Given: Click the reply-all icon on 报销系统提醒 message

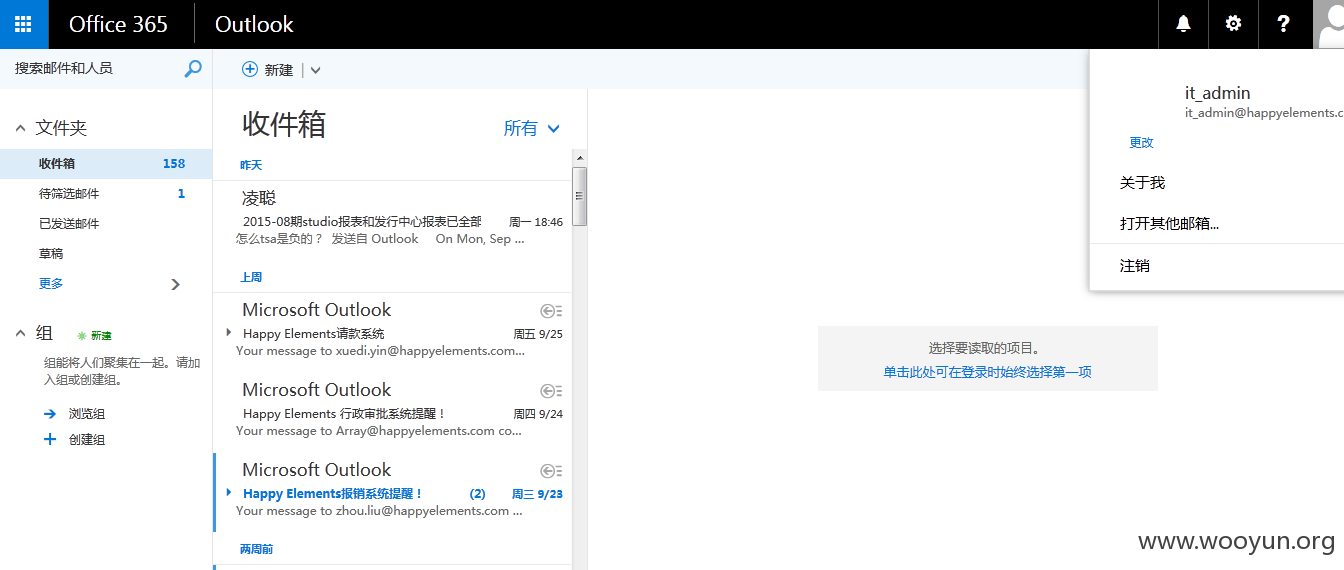Looking at the screenshot, I should click(x=551, y=471).
